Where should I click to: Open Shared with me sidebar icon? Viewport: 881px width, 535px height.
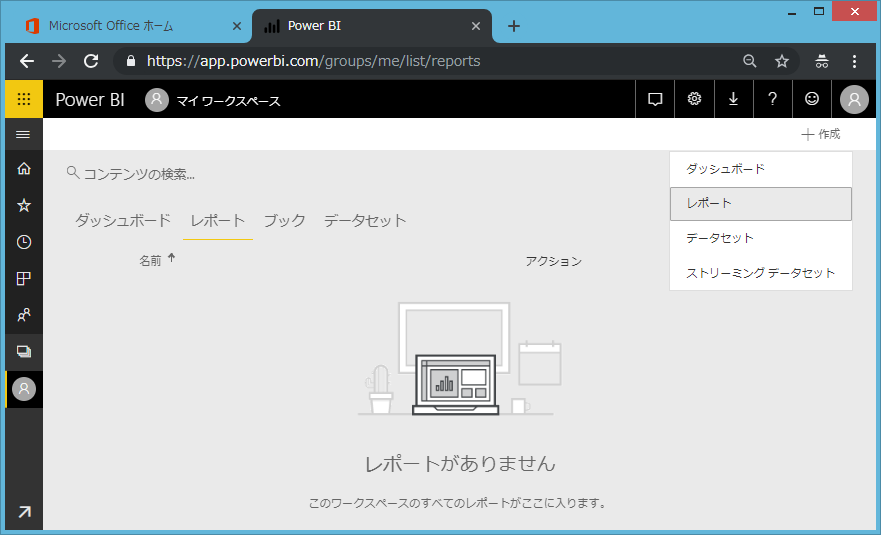pyautogui.click(x=24, y=315)
